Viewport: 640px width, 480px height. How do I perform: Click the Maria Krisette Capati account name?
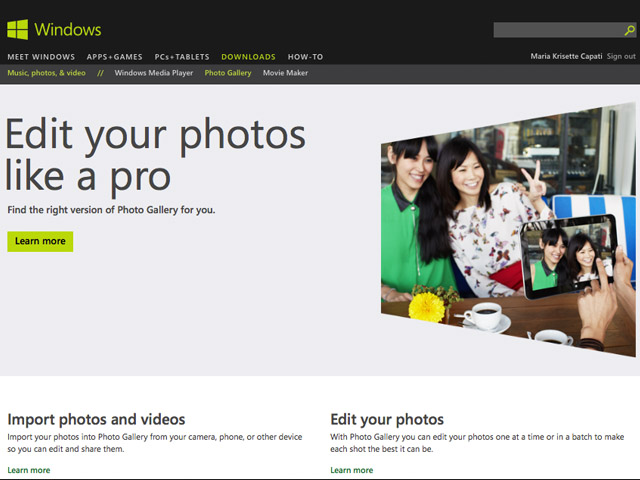point(566,56)
